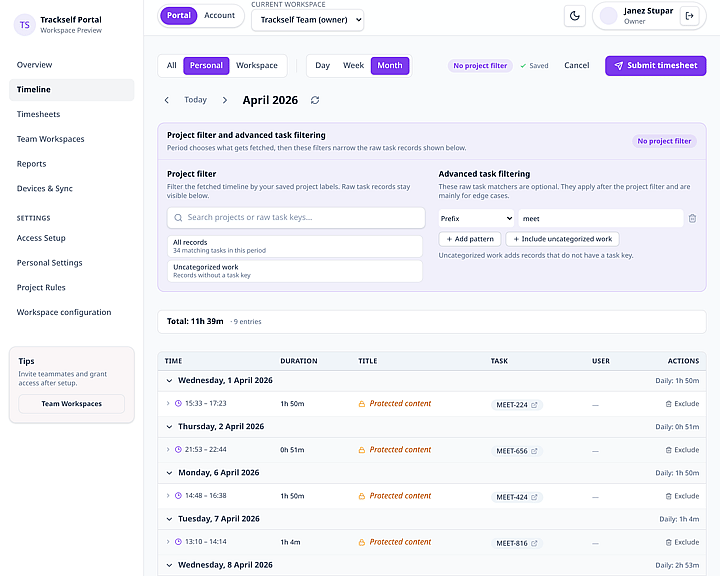Click the lock icon in the MEET-424 row
720x576 pixels.
tap(362, 496)
